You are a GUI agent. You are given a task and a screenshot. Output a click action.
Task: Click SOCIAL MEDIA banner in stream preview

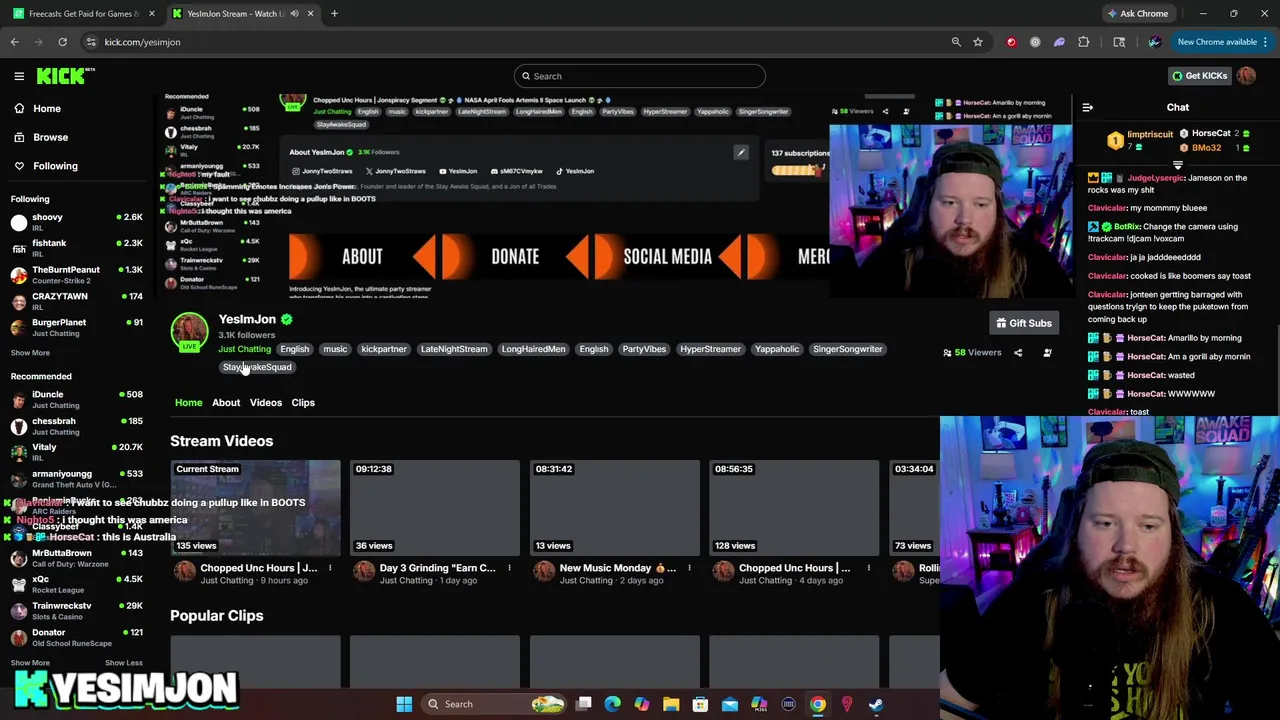click(667, 257)
